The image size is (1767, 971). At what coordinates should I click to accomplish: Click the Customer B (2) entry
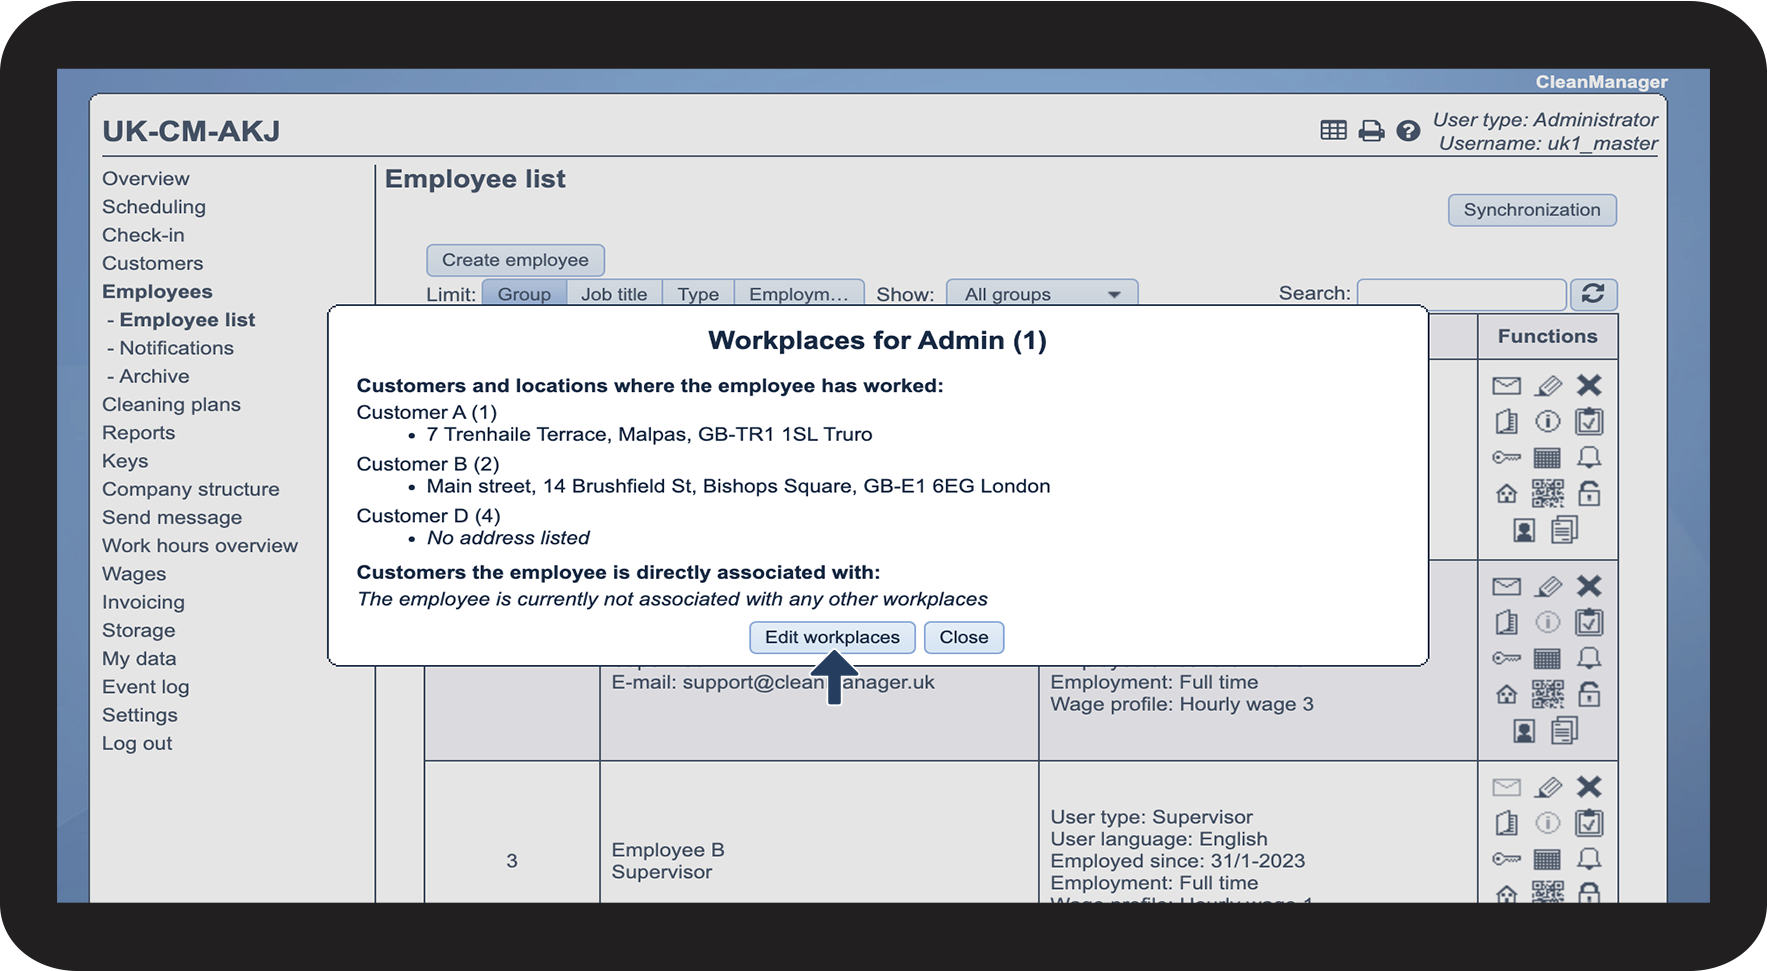pyautogui.click(x=428, y=464)
